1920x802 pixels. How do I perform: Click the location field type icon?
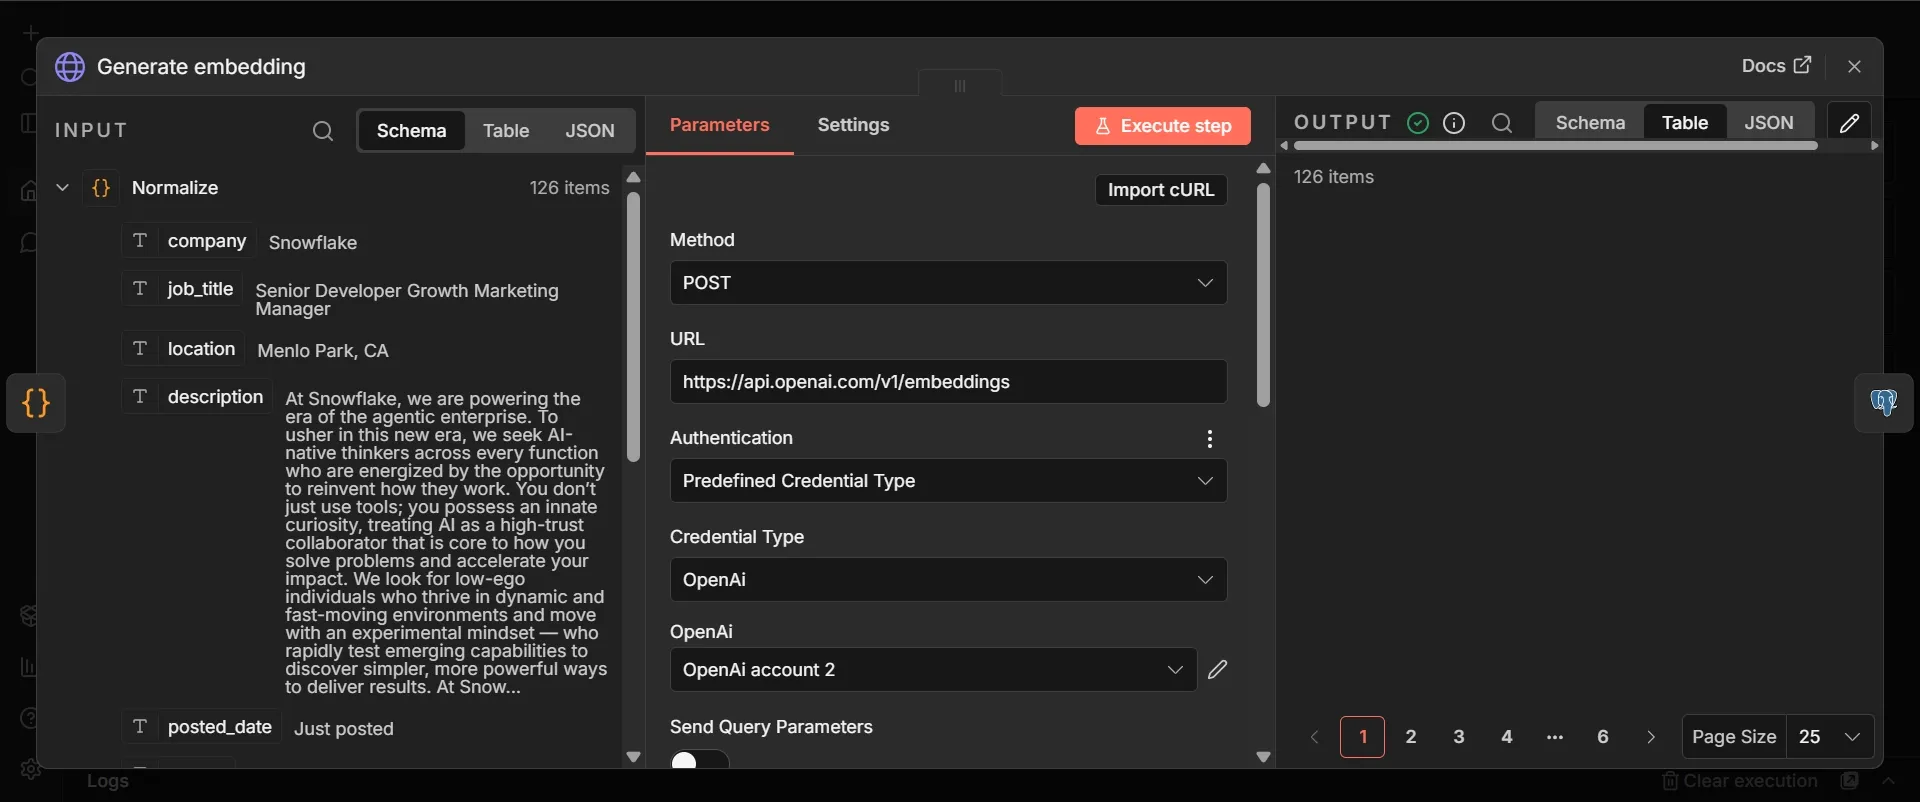pyautogui.click(x=140, y=349)
